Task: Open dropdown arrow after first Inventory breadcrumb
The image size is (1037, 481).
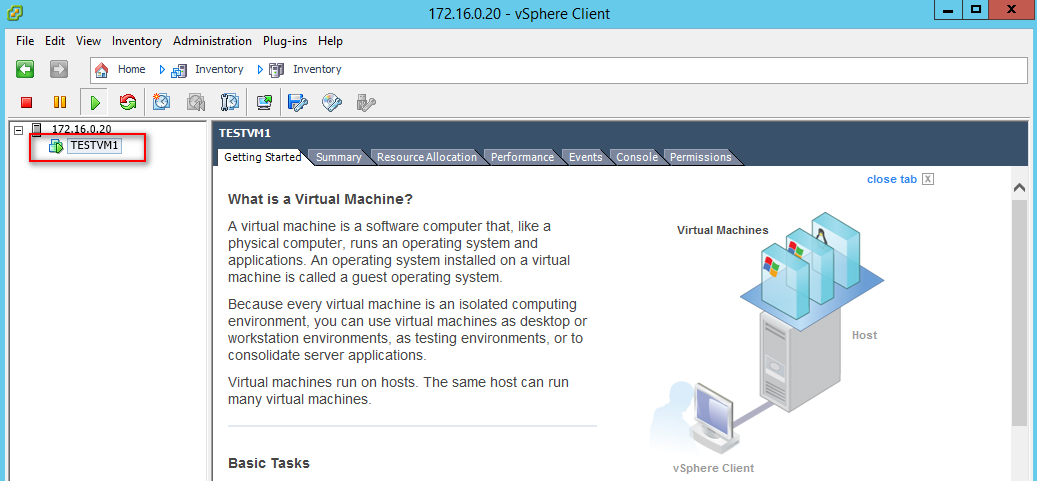Action: (x=260, y=69)
